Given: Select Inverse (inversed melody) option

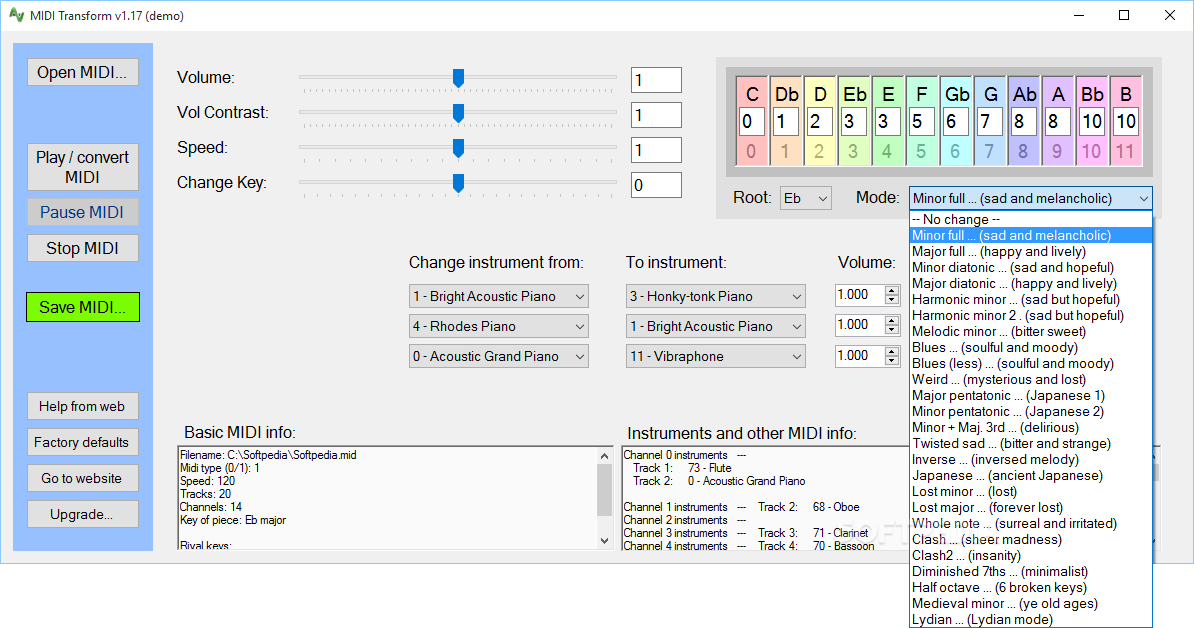Looking at the screenshot, I should [1031, 459].
